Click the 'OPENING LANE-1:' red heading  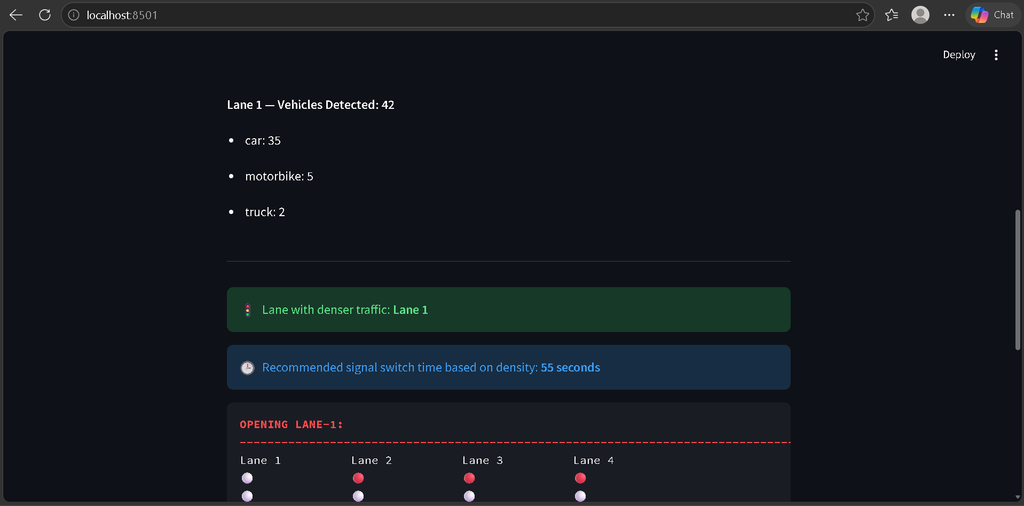(291, 424)
